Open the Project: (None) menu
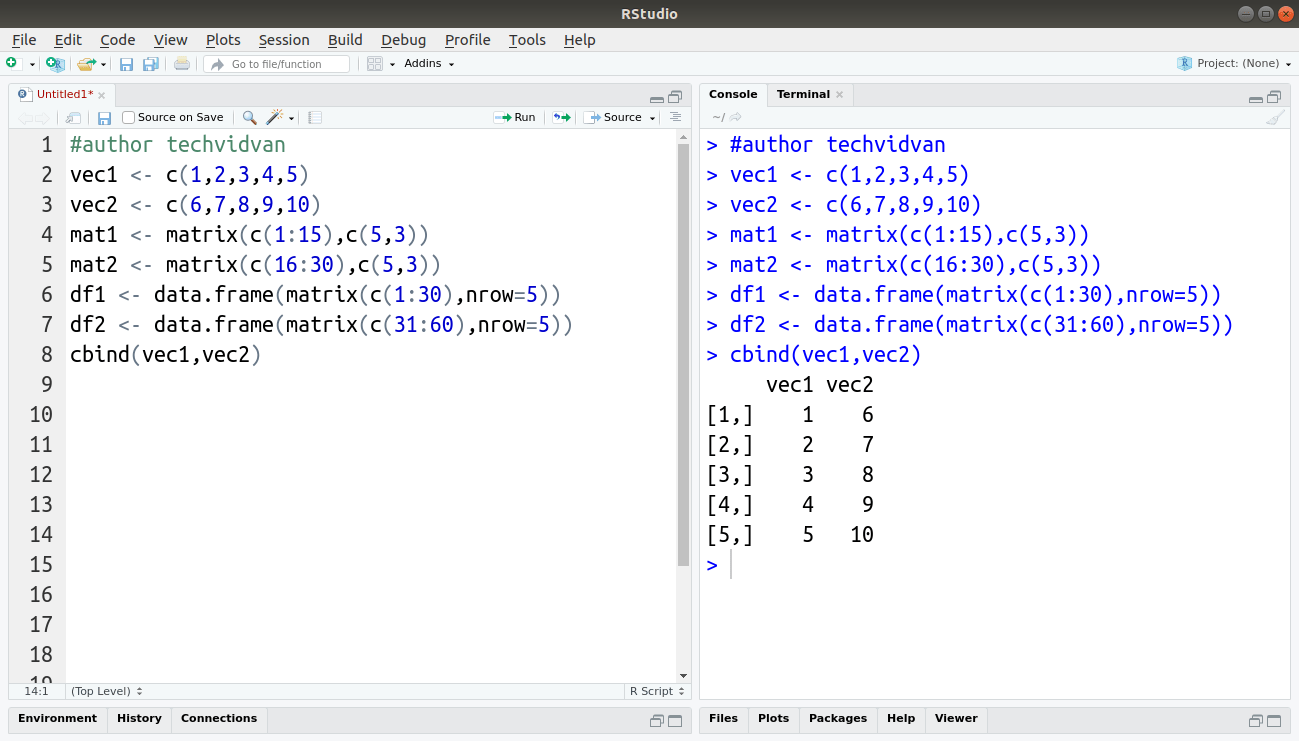This screenshot has height=741, width=1299. click(x=1234, y=63)
